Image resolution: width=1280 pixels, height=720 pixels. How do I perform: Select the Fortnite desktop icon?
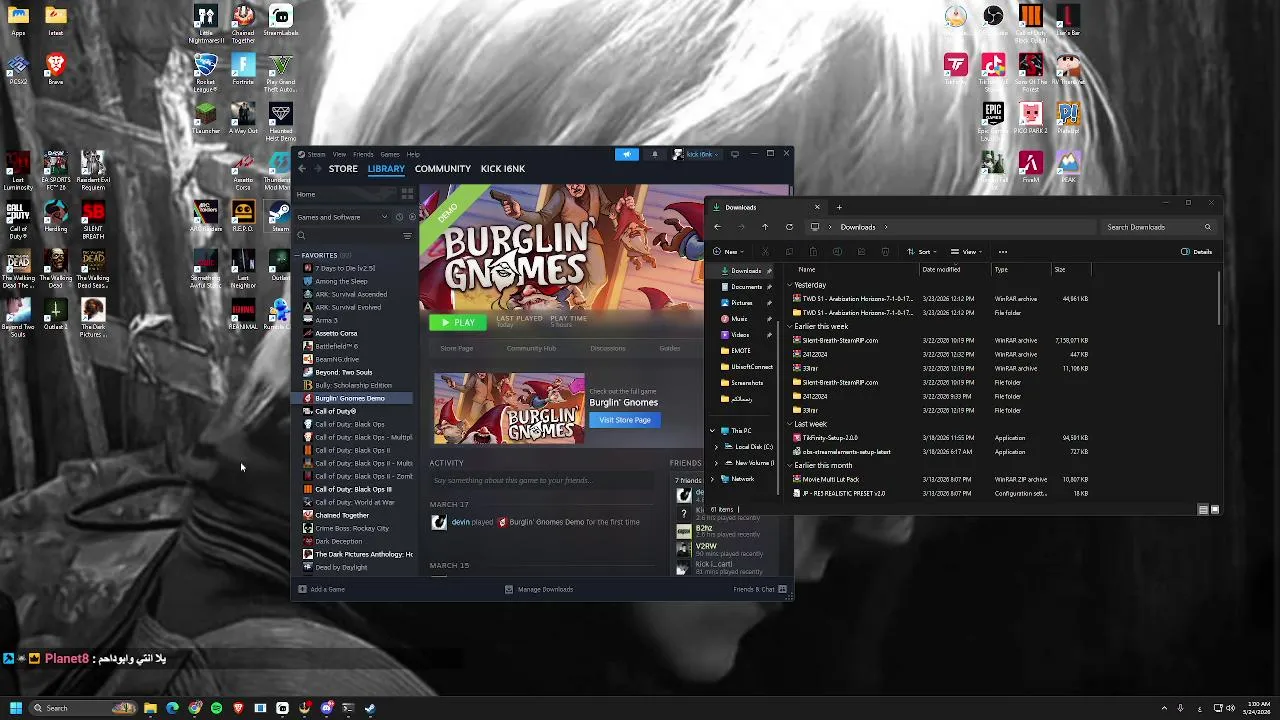pyautogui.click(x=243, y=70)
